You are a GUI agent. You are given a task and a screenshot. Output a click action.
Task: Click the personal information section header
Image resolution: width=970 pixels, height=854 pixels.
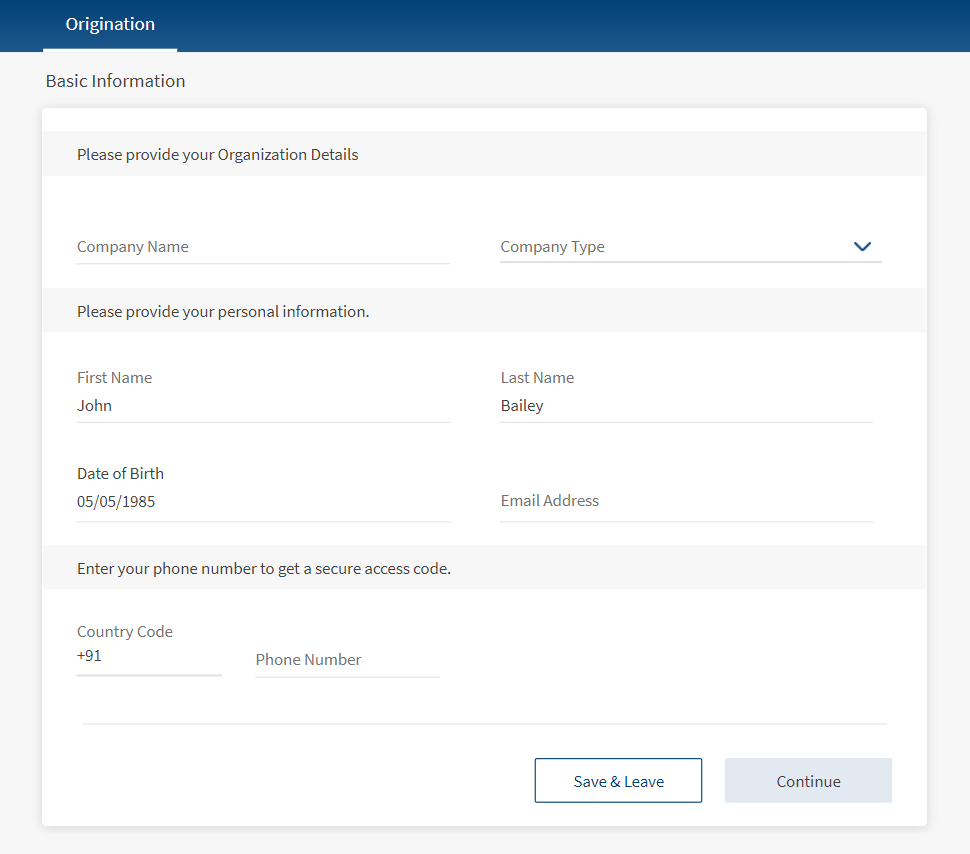[x=223, y=311]
